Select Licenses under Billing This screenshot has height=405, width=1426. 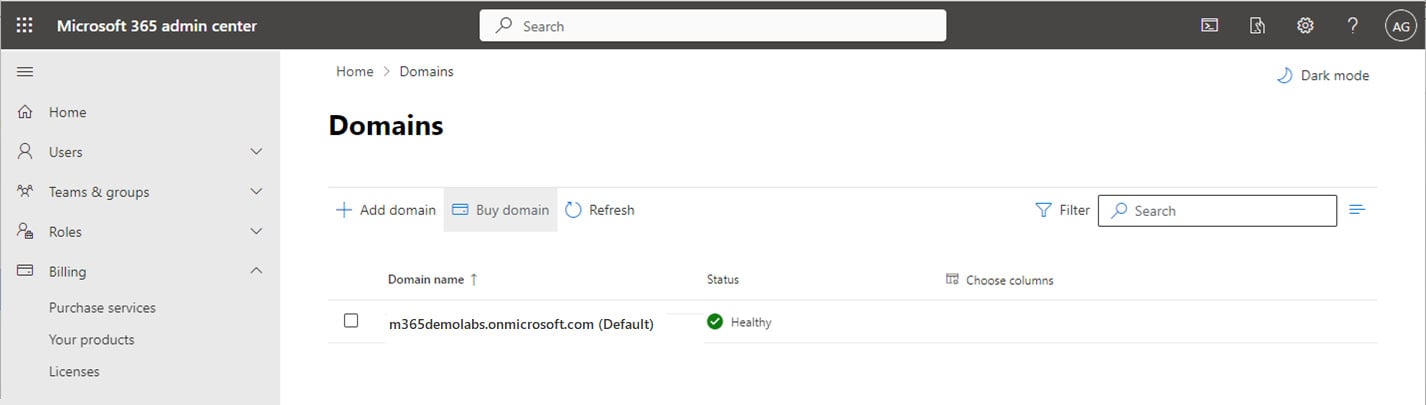pos(74,372)
